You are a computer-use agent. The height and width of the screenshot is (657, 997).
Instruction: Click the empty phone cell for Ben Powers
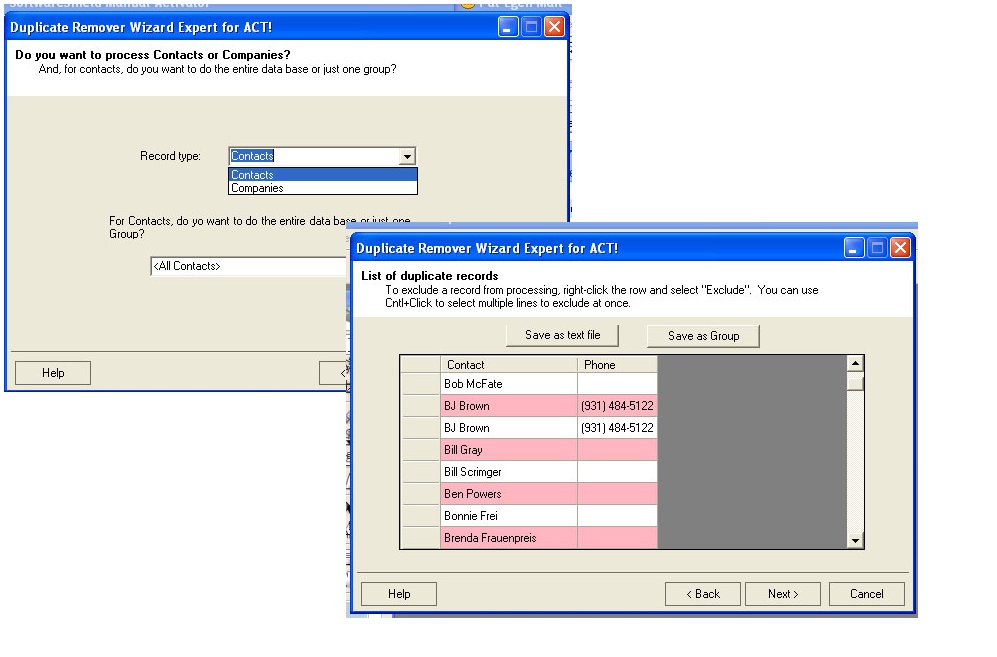point(617,494)
